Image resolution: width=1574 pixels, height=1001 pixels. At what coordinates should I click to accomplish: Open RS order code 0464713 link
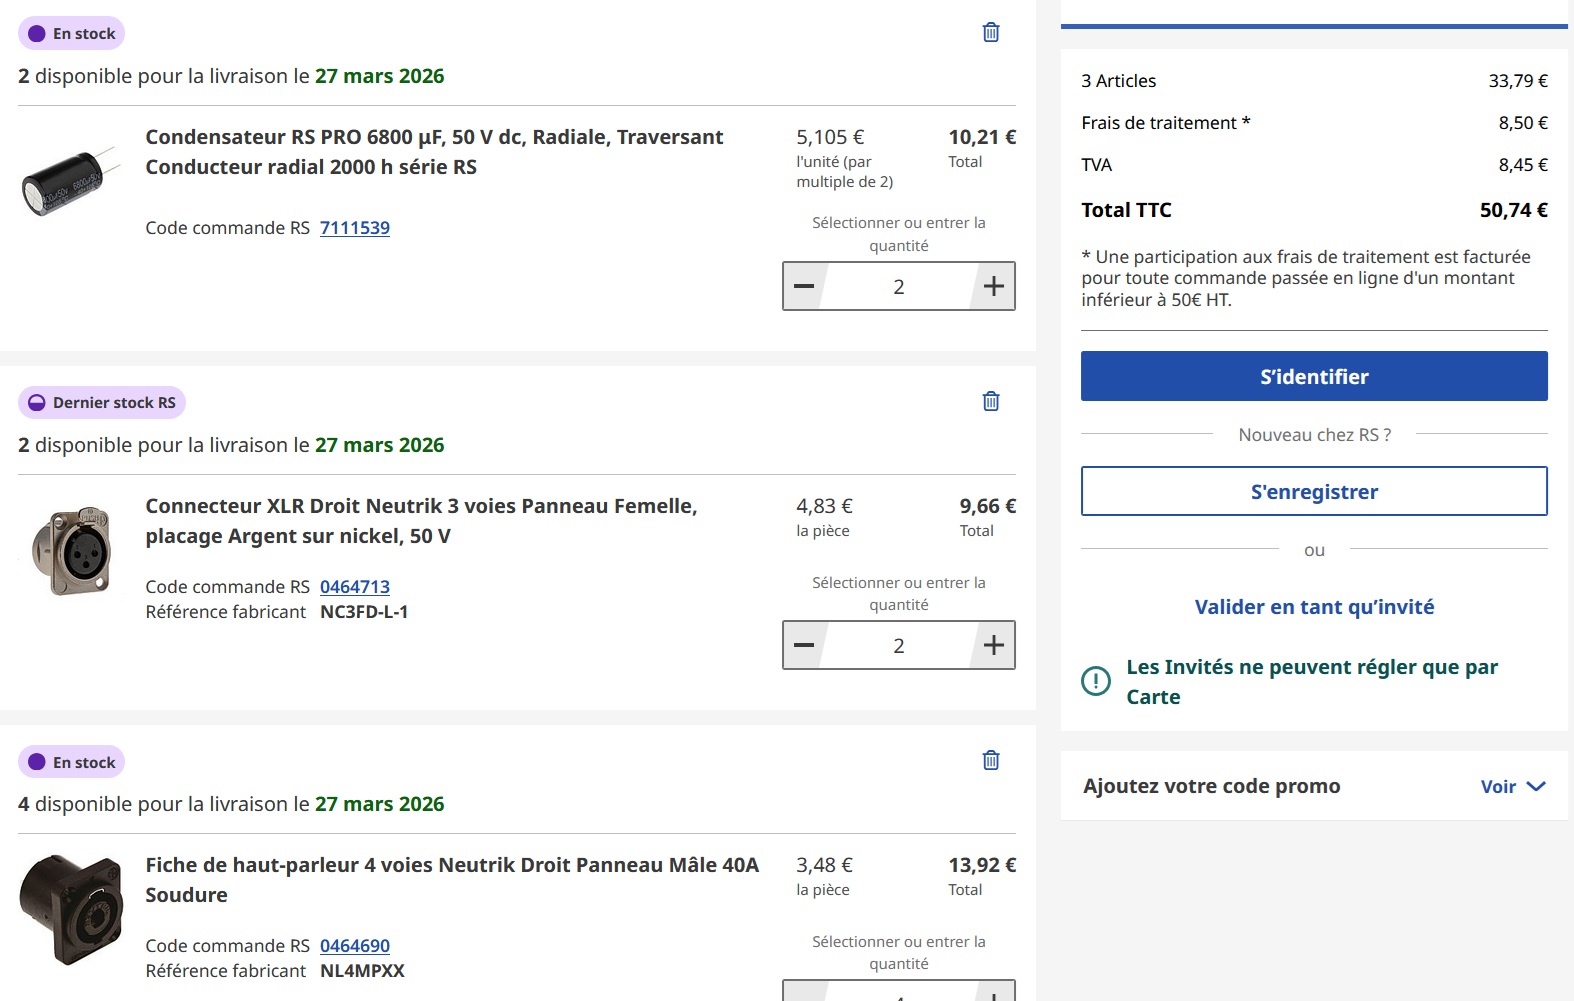(355, 587)
